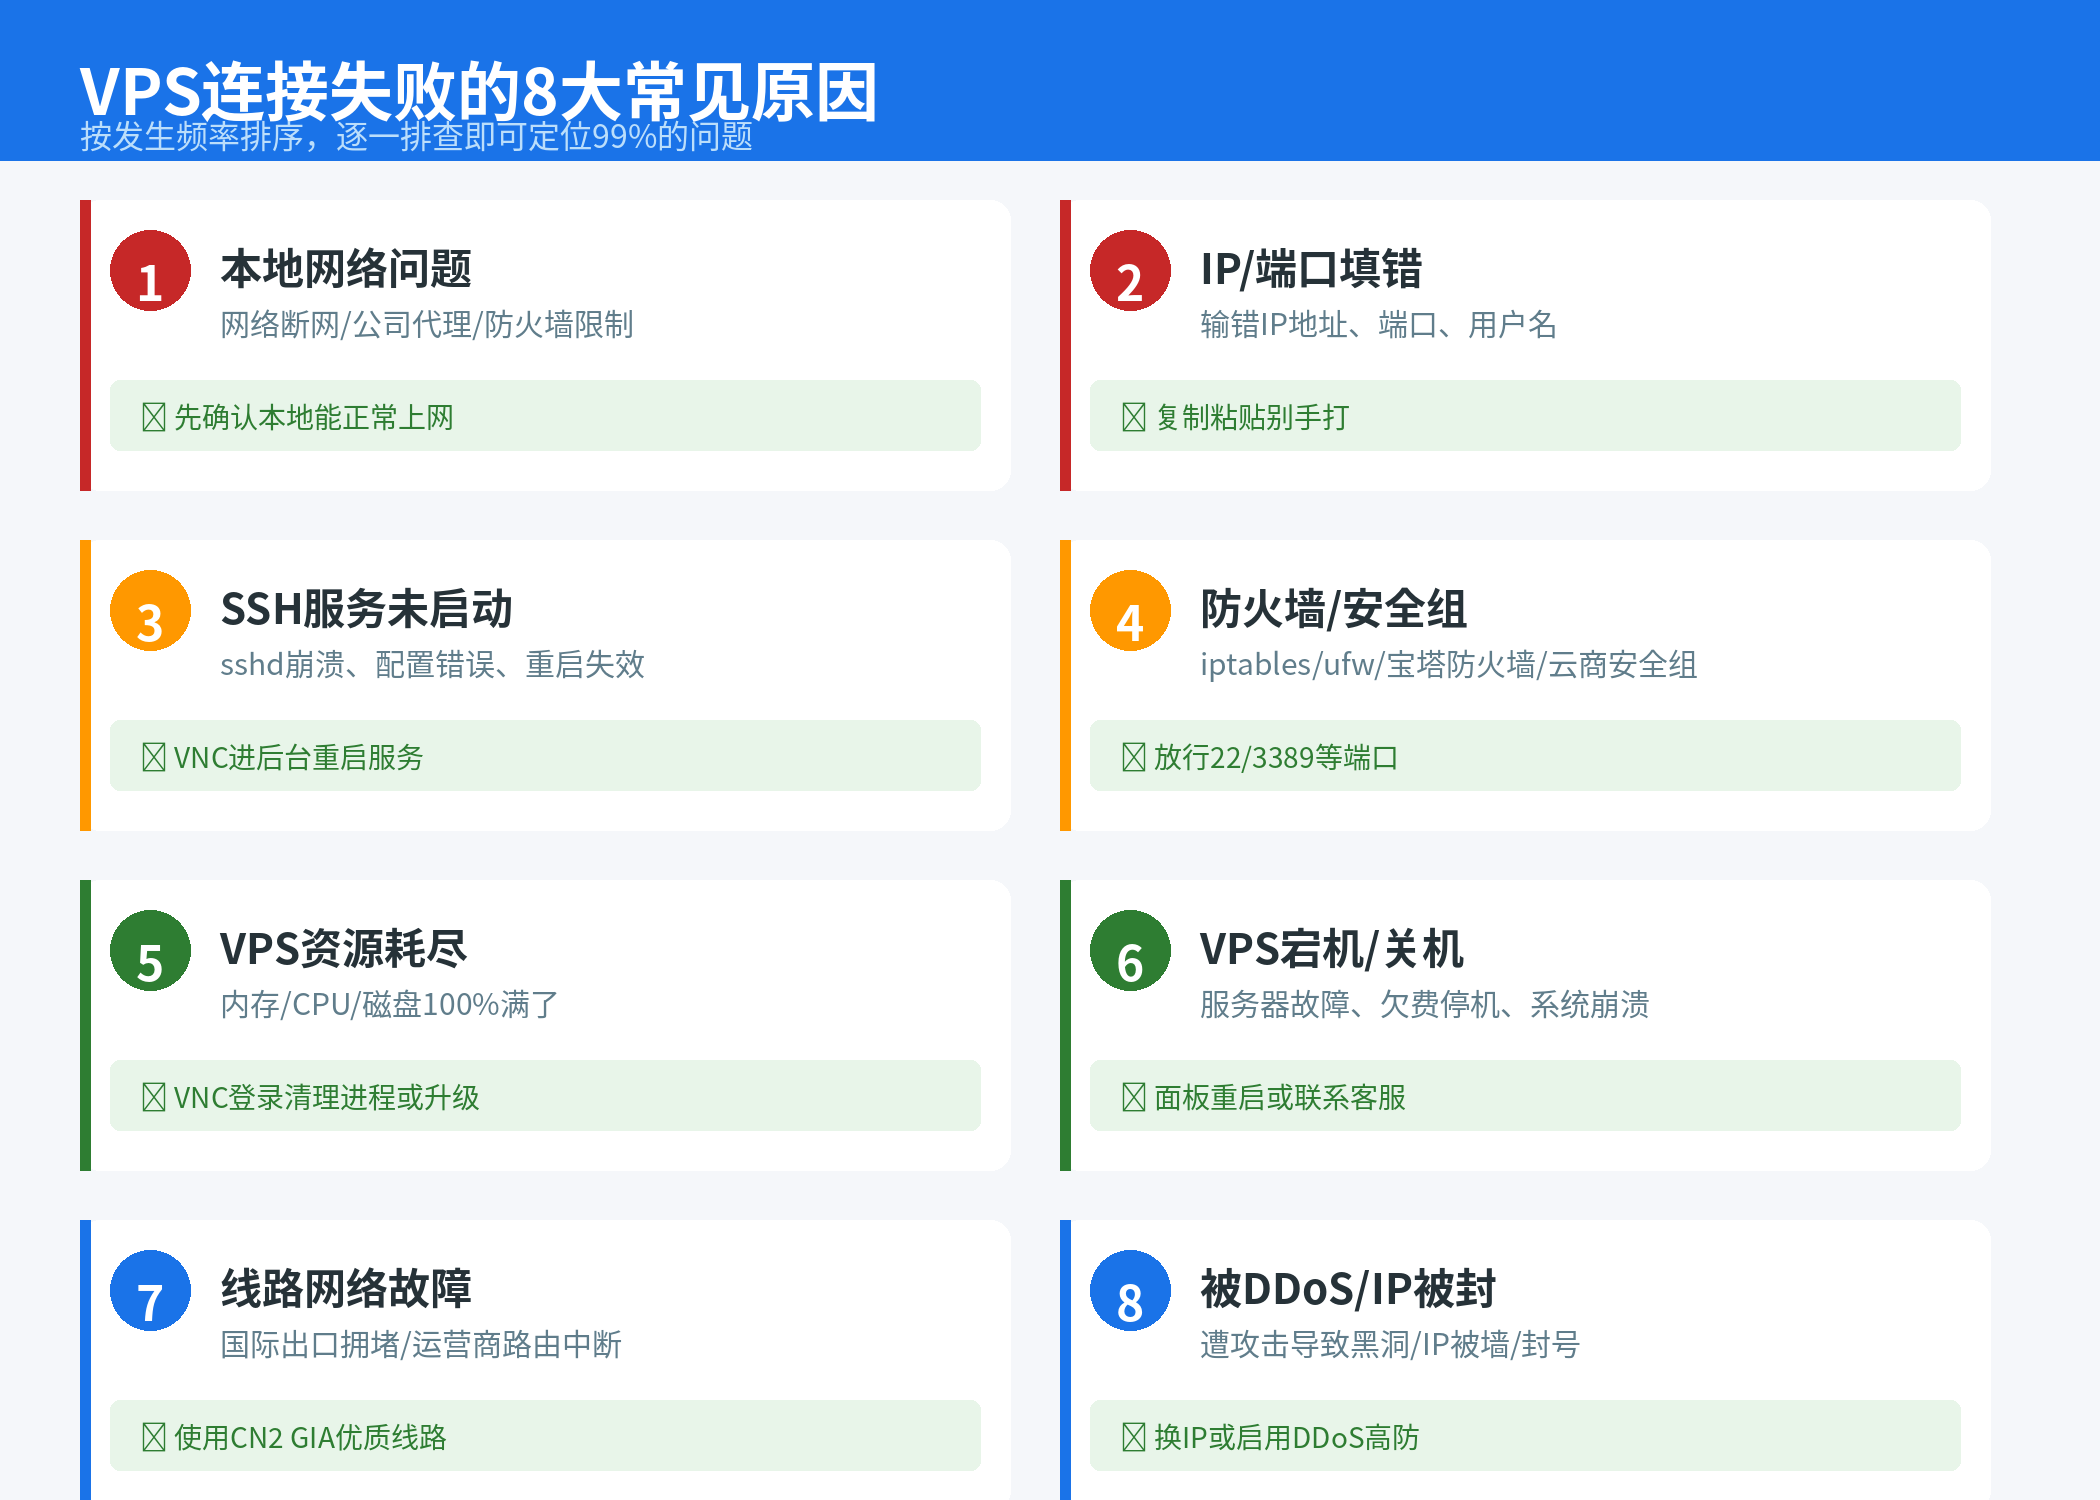Click the box icon before 面板重启或联系客服
2100x1500 pixels.
pyautogui.click(x=1134, y=1097)
